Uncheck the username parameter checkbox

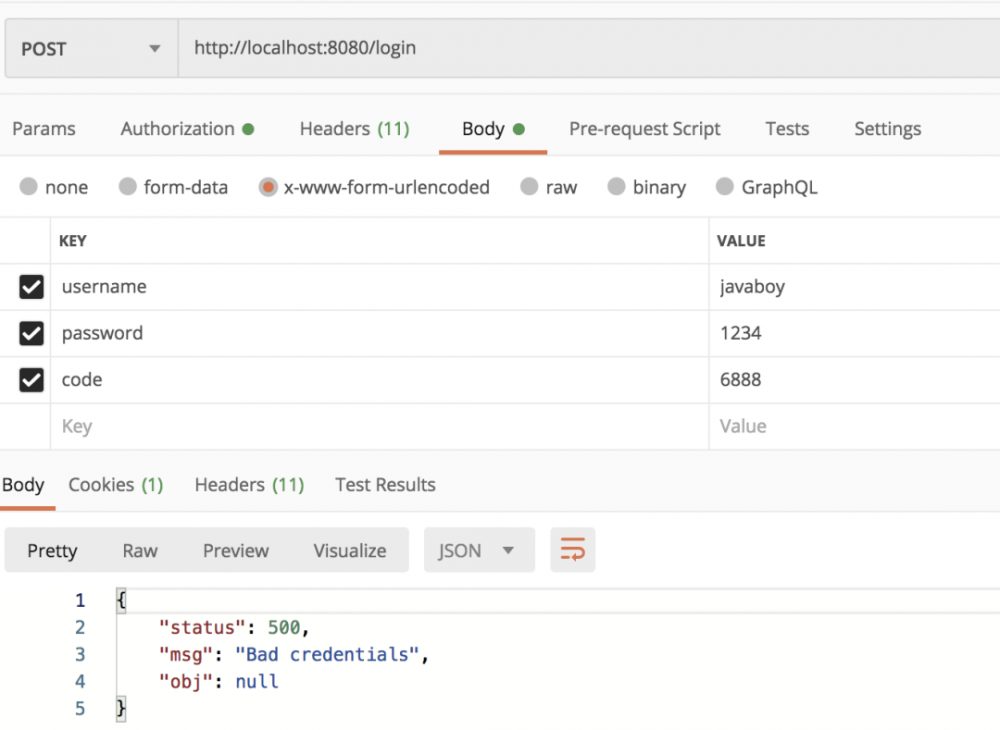click(x=31, y=287)
